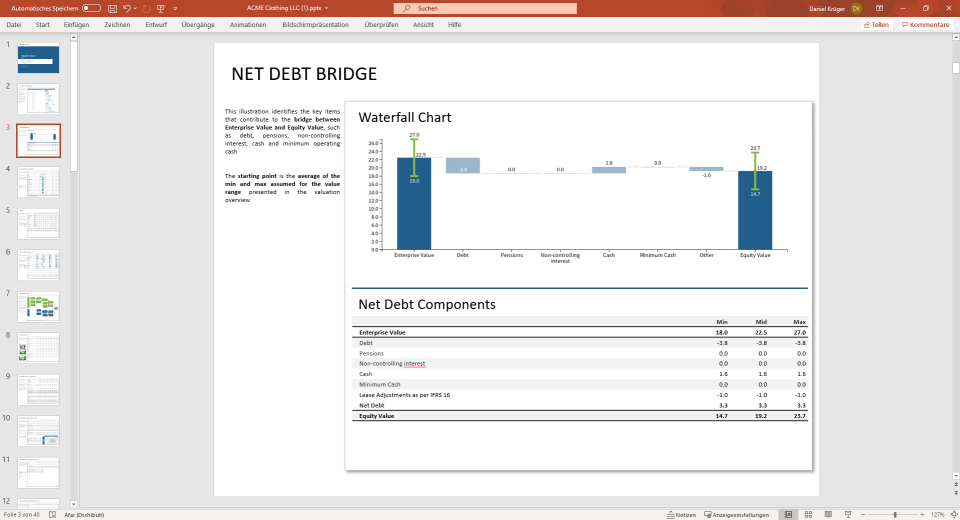This screenshot has width=960, height=520.
Task: Switch to the Start tab
Action: pos(43,24)
